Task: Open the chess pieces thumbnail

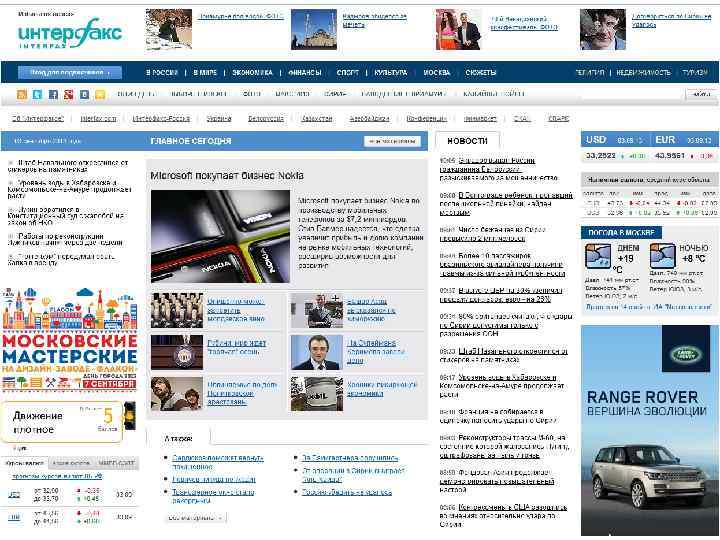Action: (177, 310)
